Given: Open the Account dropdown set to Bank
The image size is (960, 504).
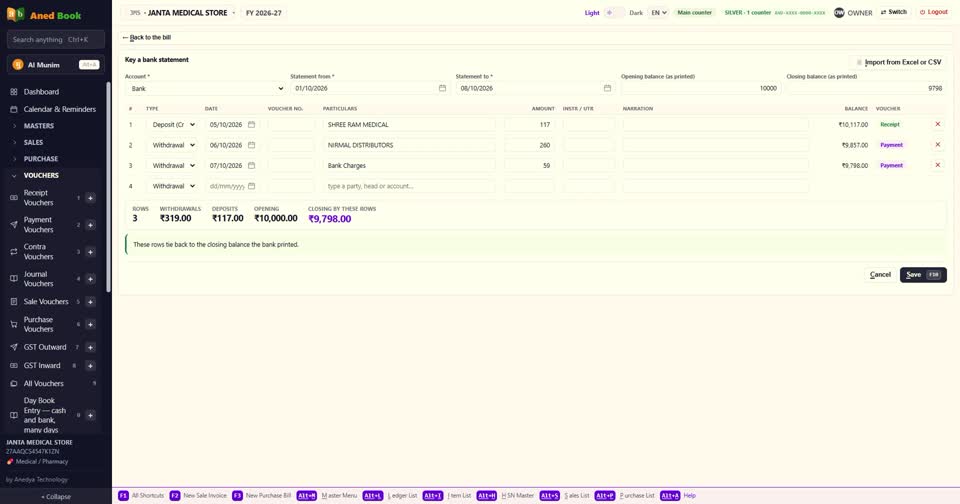Looking at the screenshot, I should point(205,88).
